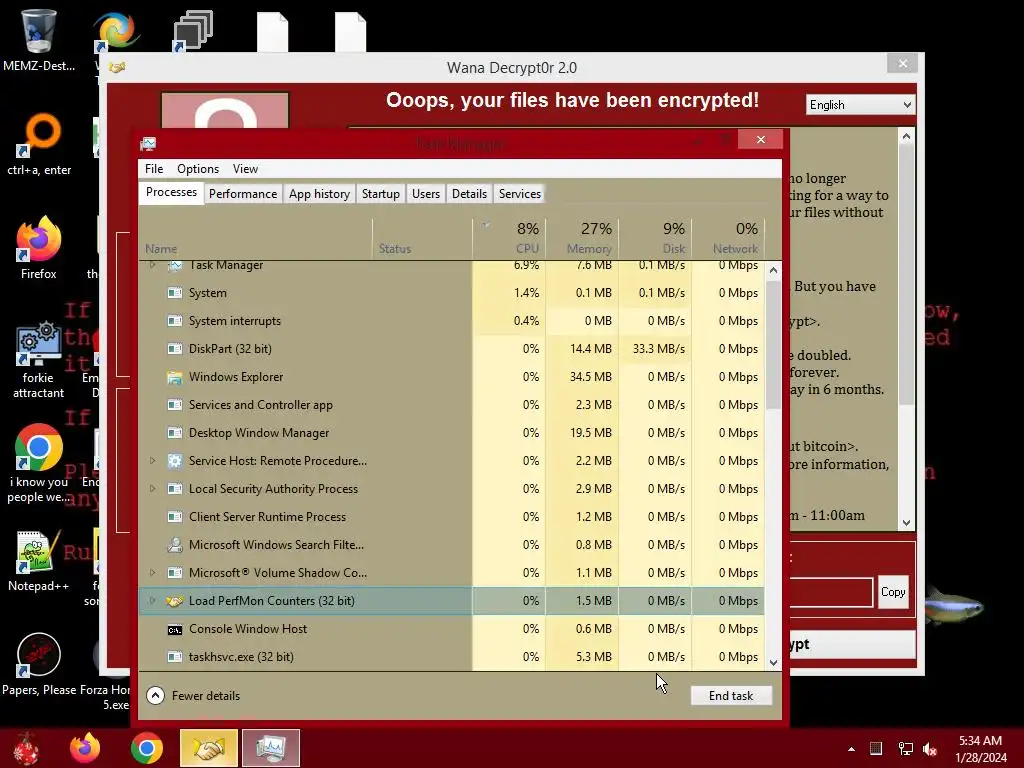The width and height of the screenshot is (1024, 768).
Task: Click the Edge browser desktop icon
Action: click(x=116, y=31)
